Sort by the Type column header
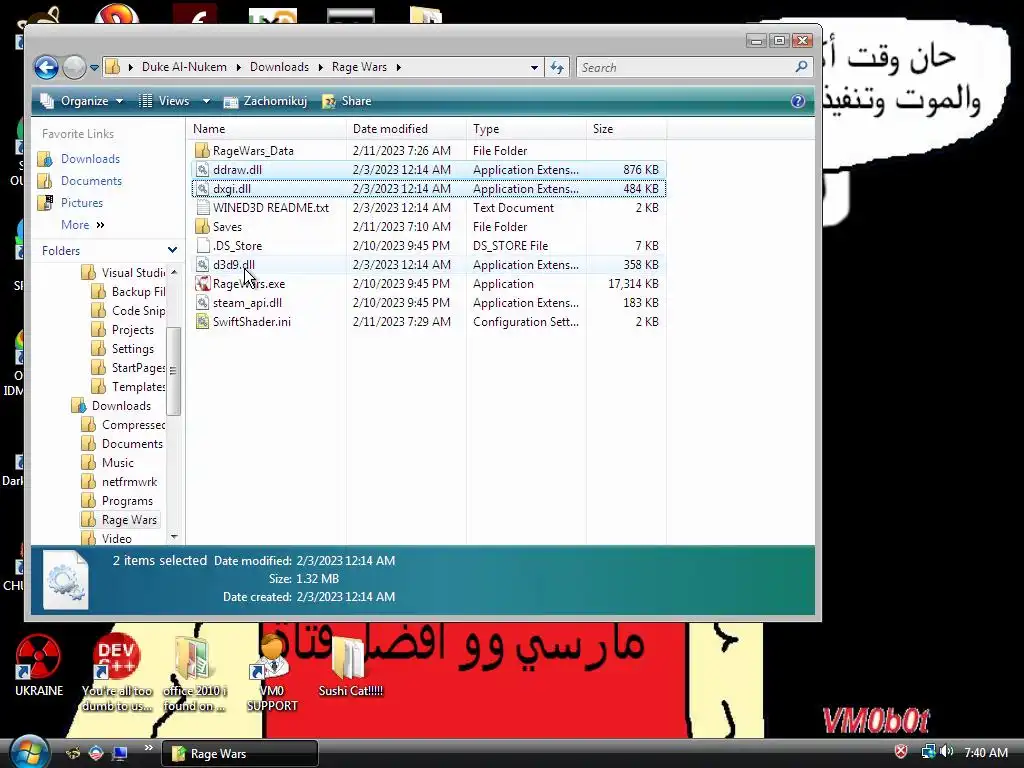Image resolution: width=1024 pixels, height=768 pixels. coord(526,129)
